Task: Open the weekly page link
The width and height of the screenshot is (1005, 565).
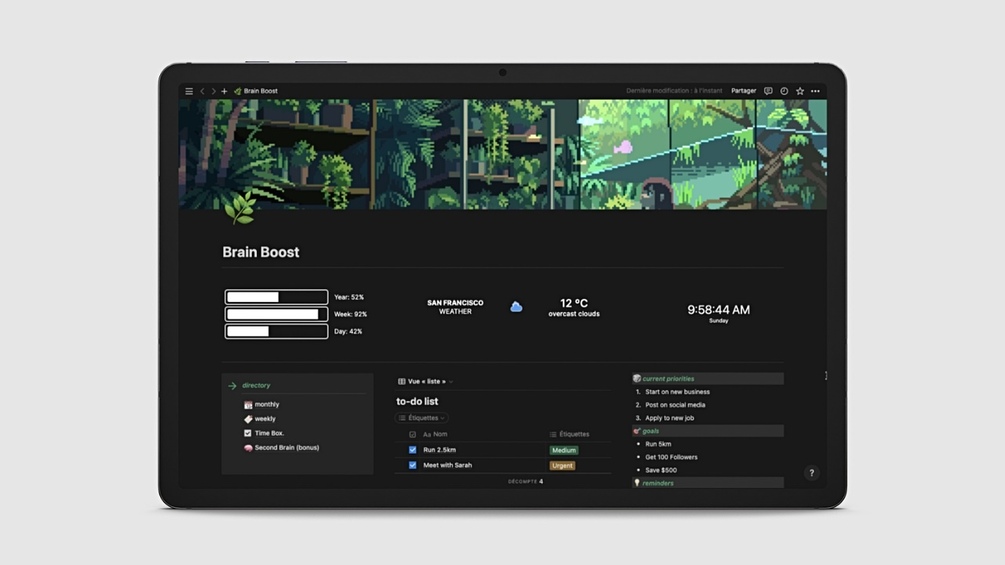Action: click(x=265, y=418)
